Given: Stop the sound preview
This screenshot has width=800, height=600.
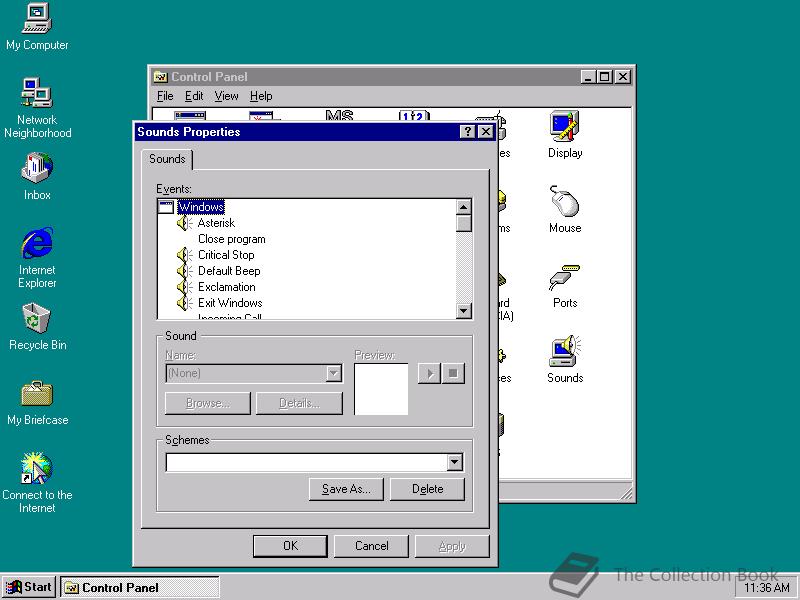Looking at the screenshot, I should point(453,373).
